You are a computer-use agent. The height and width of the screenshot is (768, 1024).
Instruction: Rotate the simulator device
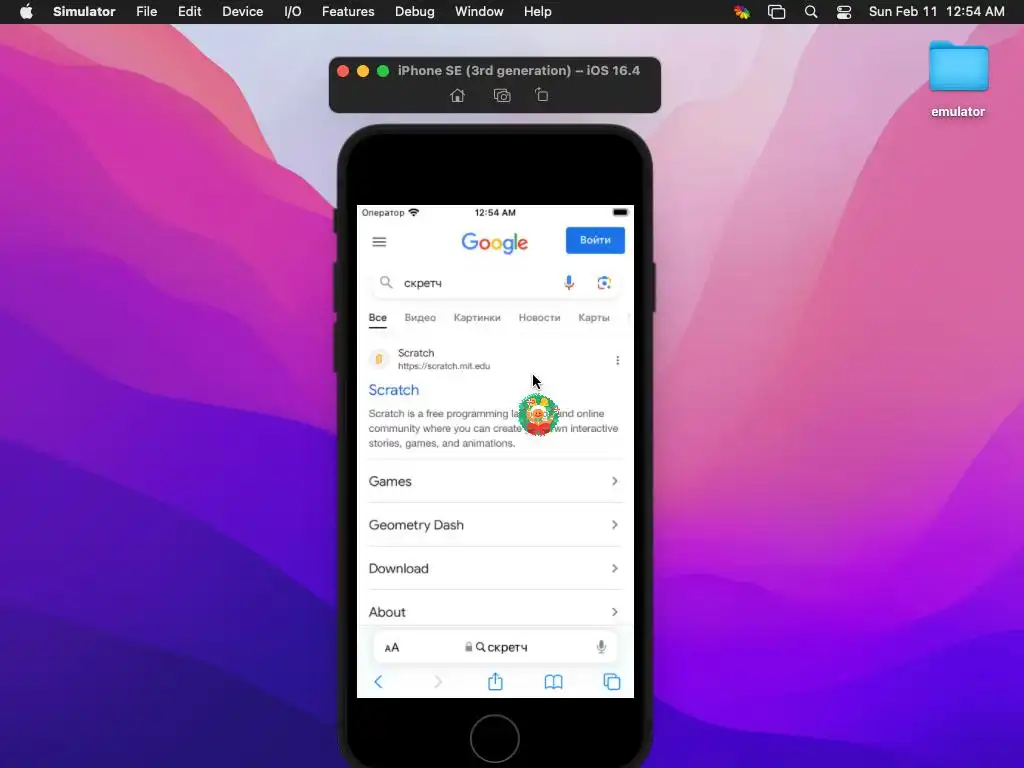tap(541, 95)
